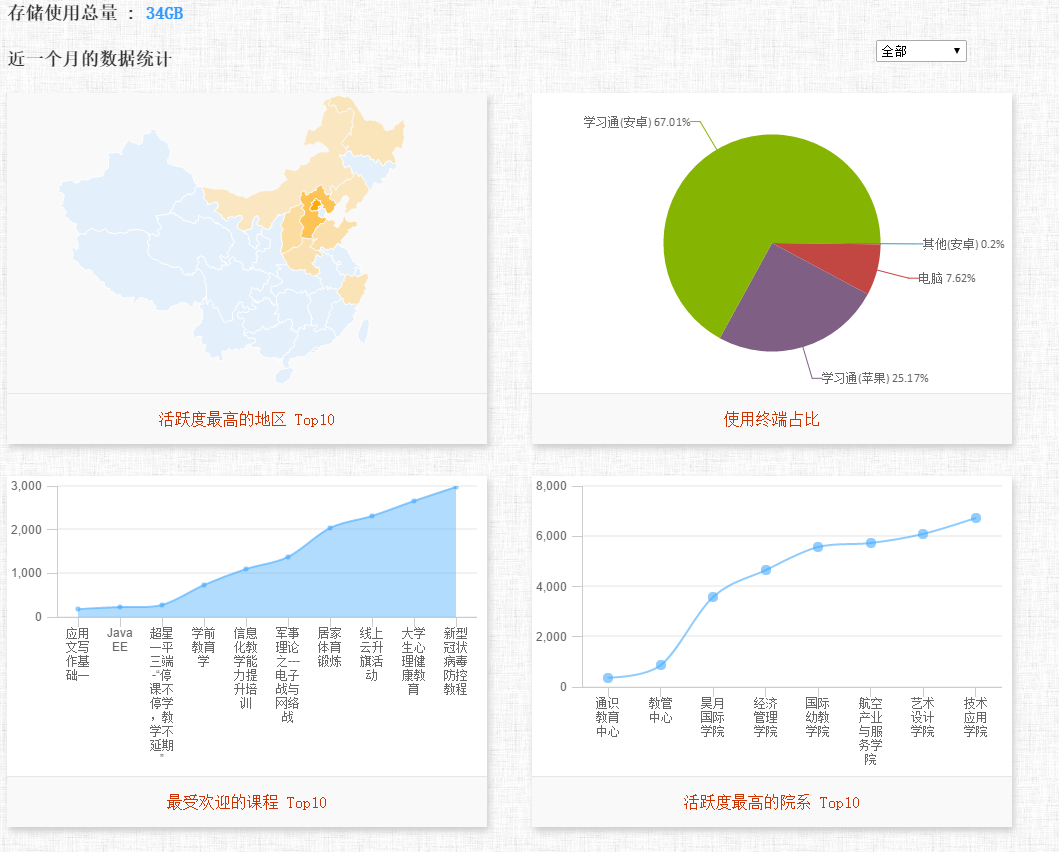This screenshot has height=852, width=1059.
Task: Click the 最受欢迎的课程 Top10 title
Action: (x=247, y=802)
